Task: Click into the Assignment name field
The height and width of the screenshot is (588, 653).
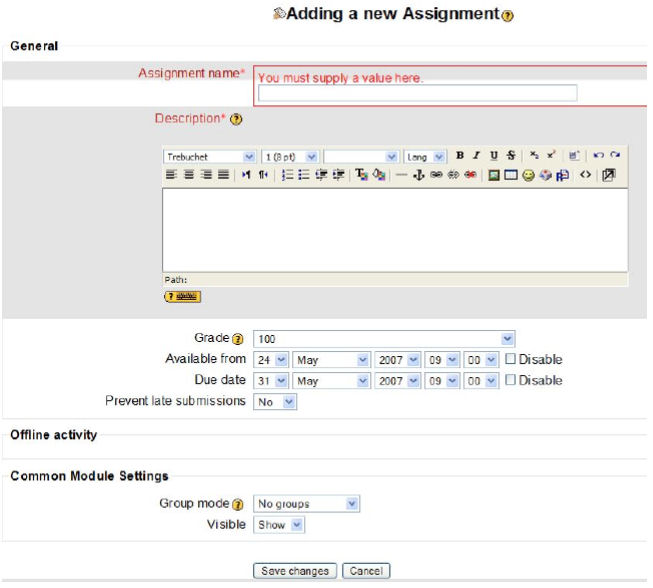Action: (417, 93)
